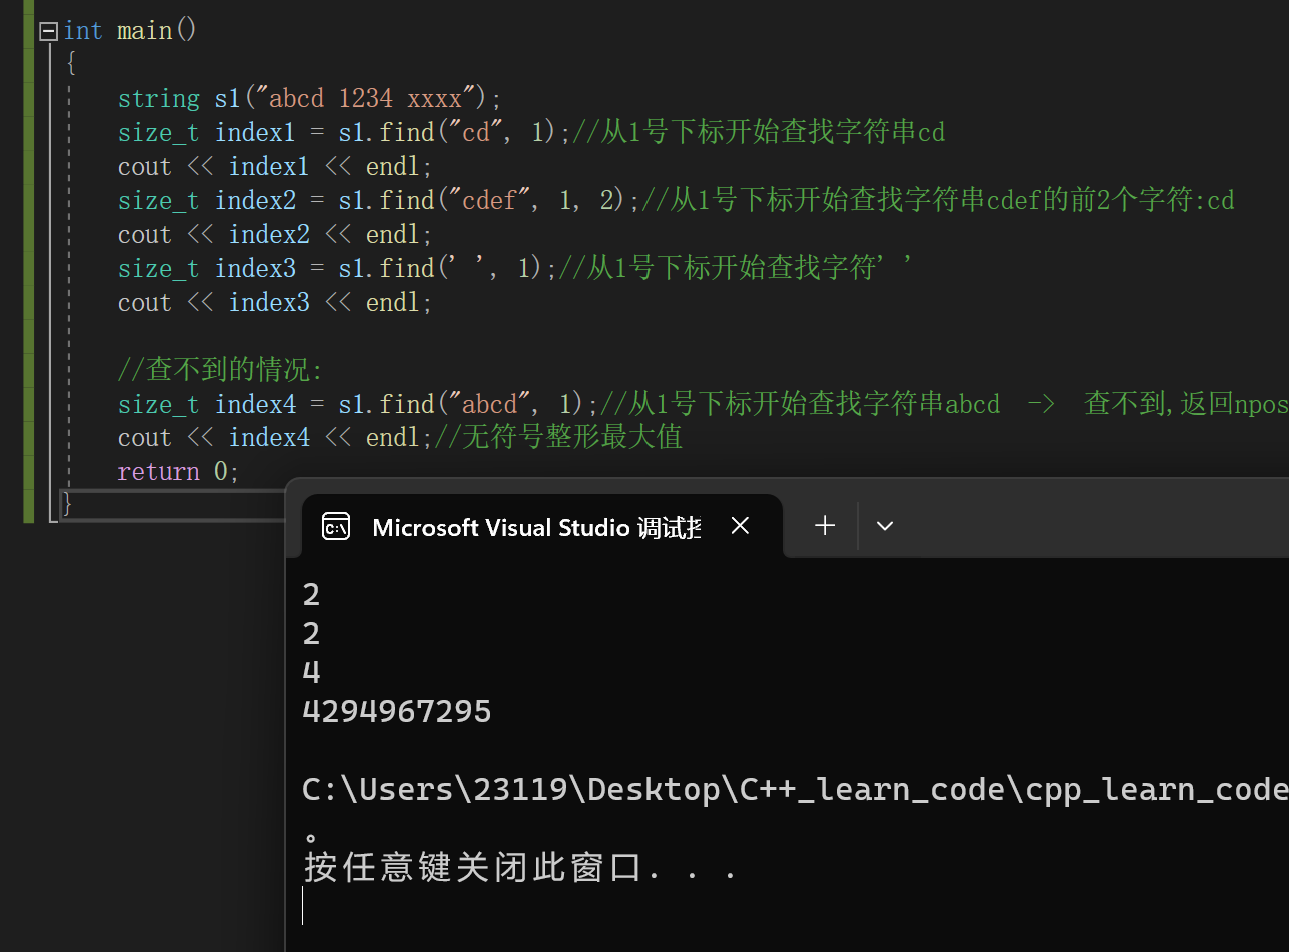Click the 'size_t index4' declaration line
Screen dimensions: 1290x952
pos(703,403)
